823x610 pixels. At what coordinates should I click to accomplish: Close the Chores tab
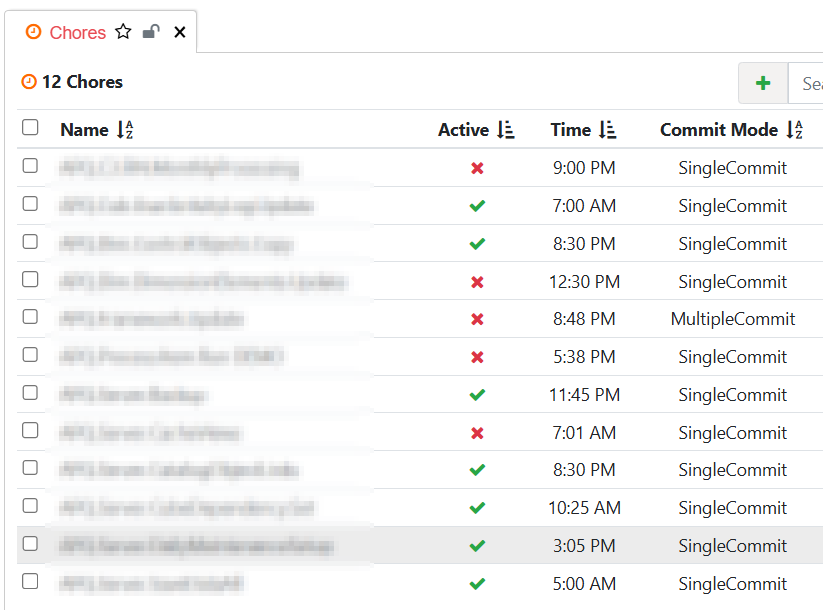[x=180, y=33]
